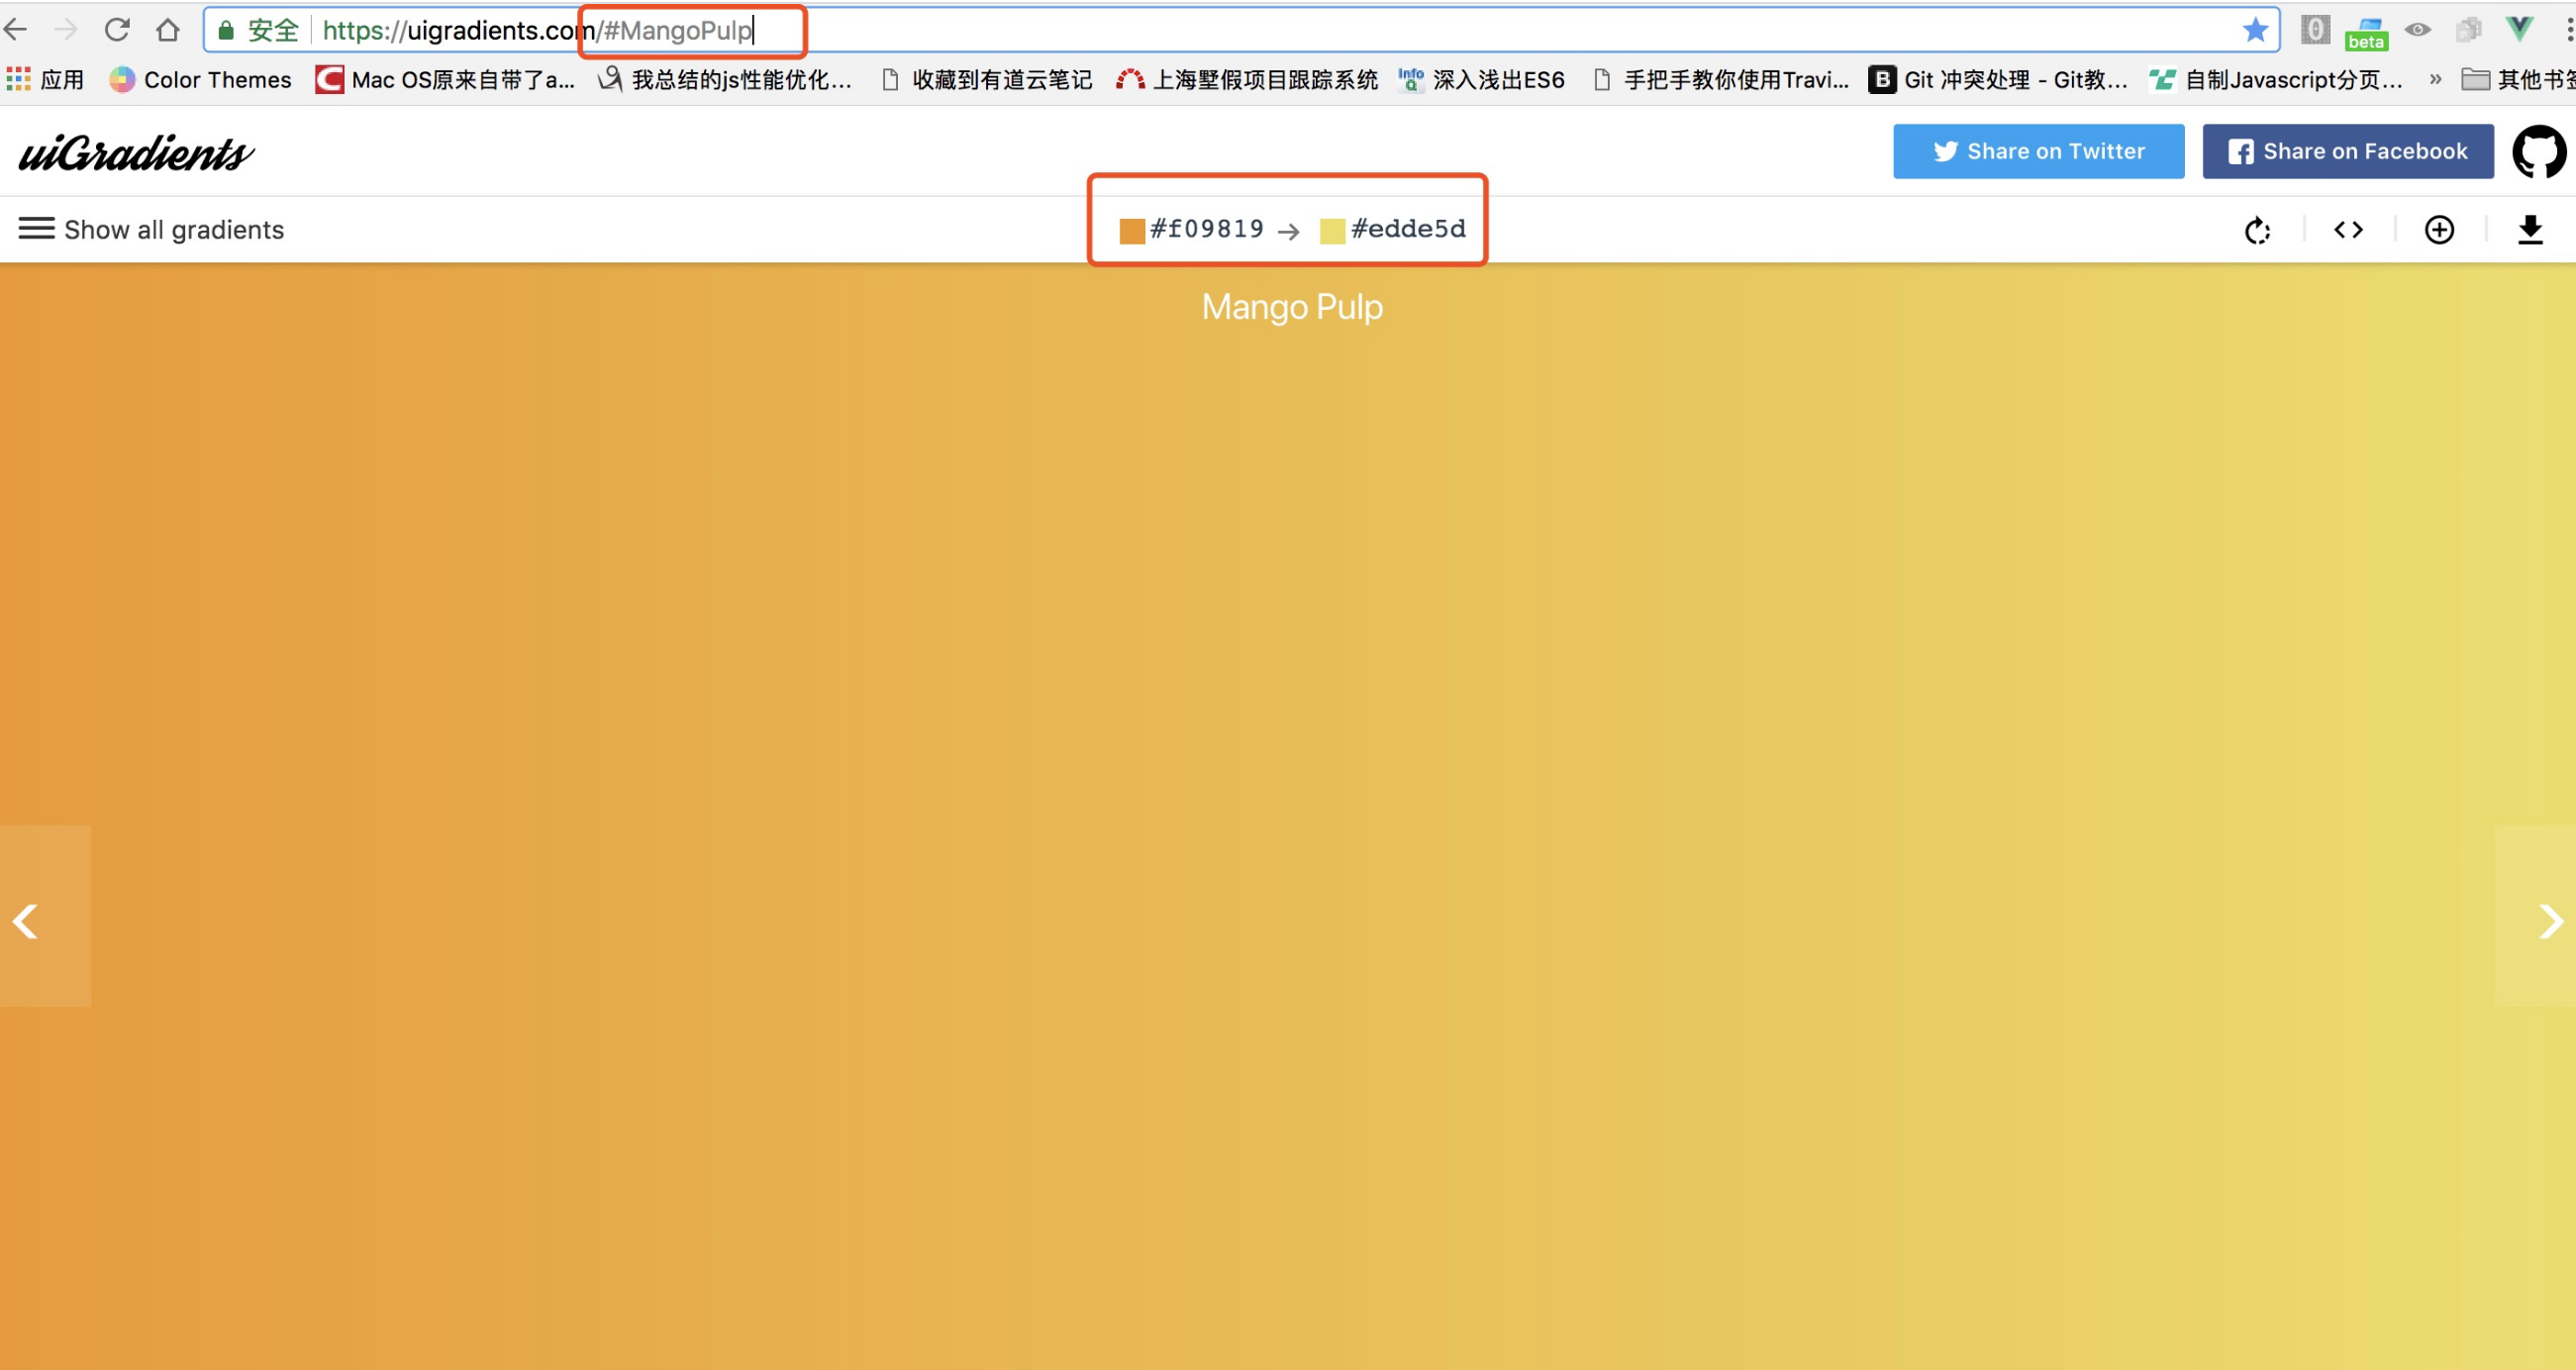Go to the next gradient with right arrow
The height and width of the screenshot is (1370, 2576).
point(2551,919)
